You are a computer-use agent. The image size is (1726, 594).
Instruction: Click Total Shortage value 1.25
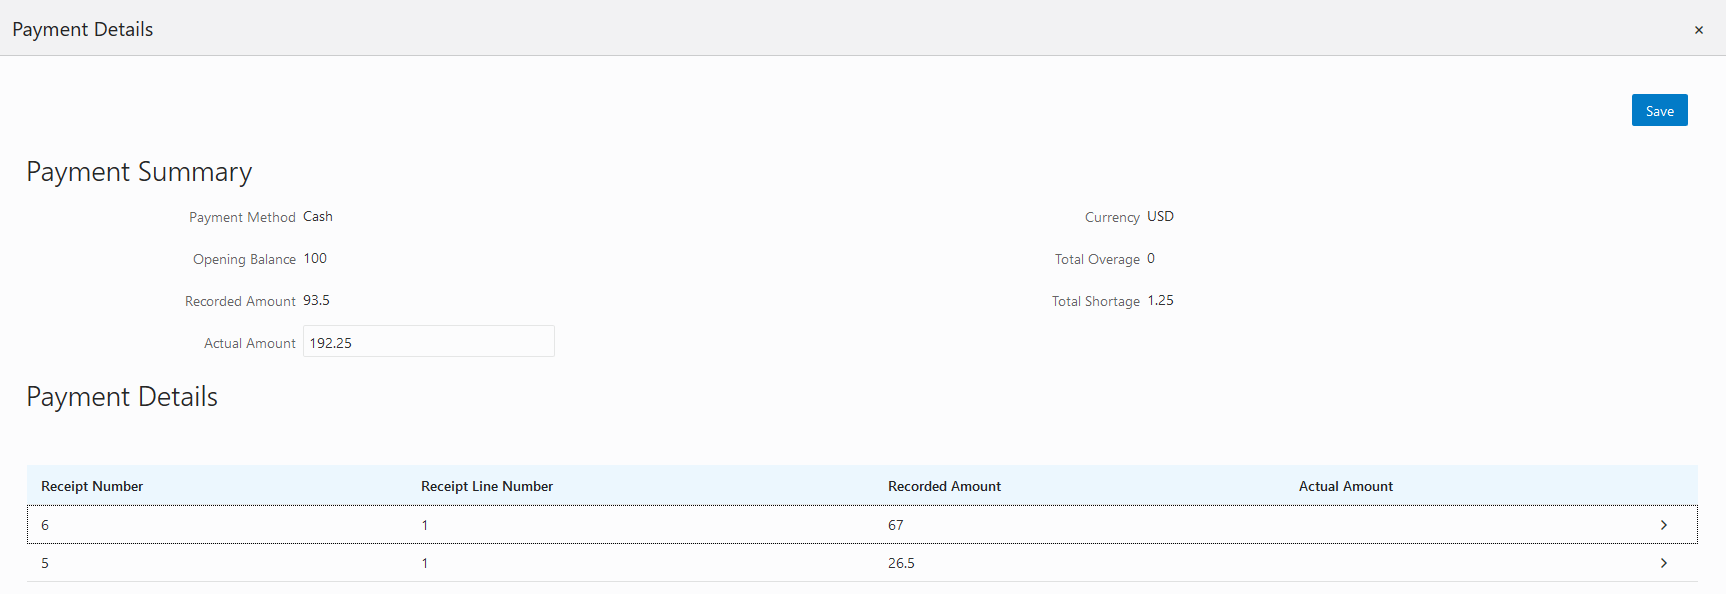1160,300
